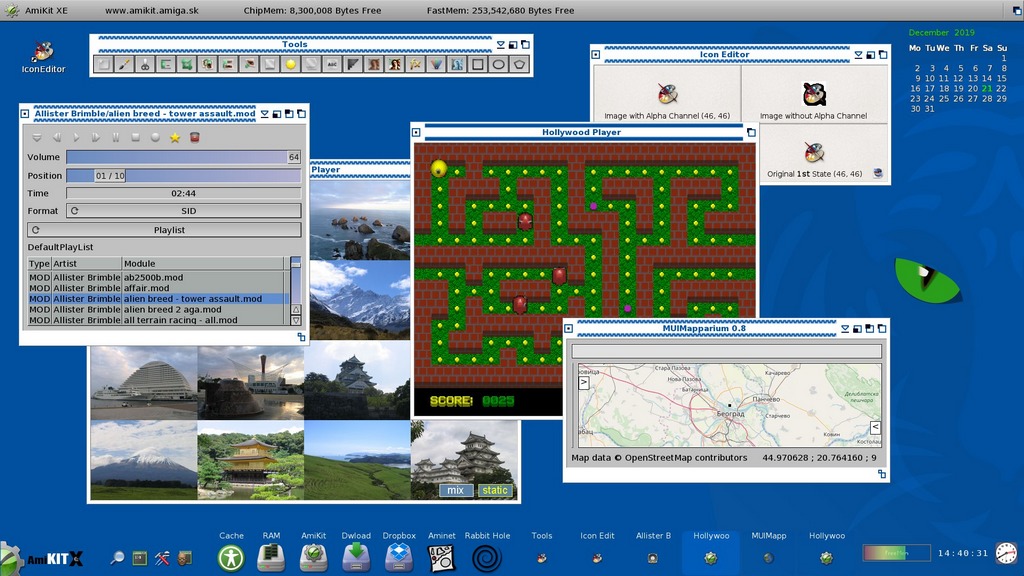Viewport: 1024px width, 576px height.
Task: Open Dropbox from the dock
Action: pyautogui.click(x=399, y=556)
